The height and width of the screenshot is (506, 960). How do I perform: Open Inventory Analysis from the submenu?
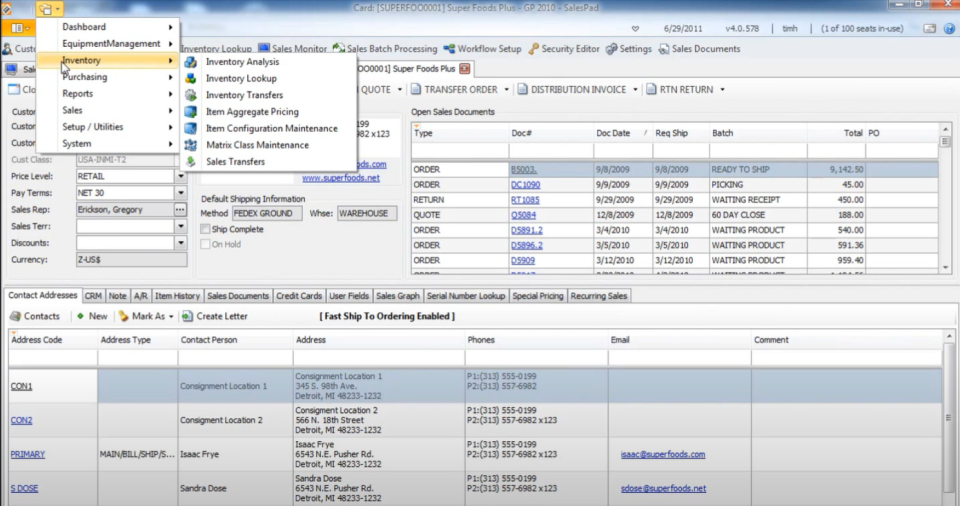click(242, 62)
